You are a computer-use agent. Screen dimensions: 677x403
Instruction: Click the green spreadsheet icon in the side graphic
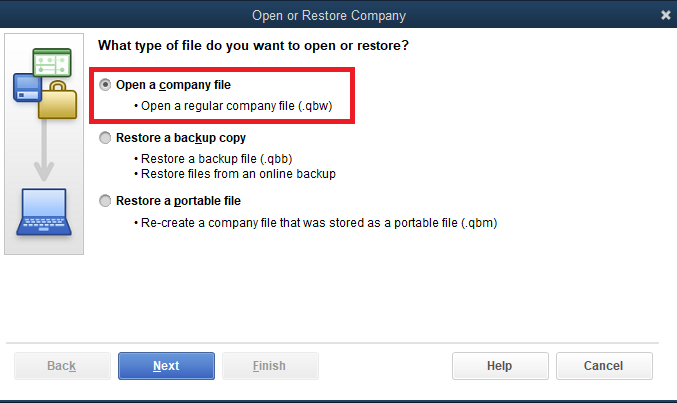tap(52, 63)
